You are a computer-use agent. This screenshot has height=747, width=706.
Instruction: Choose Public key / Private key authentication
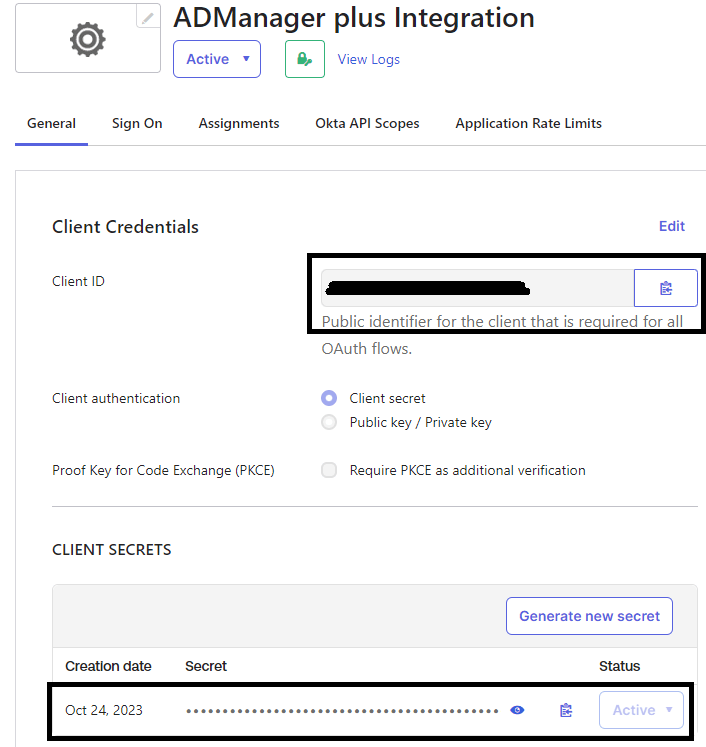click(329, 422)
